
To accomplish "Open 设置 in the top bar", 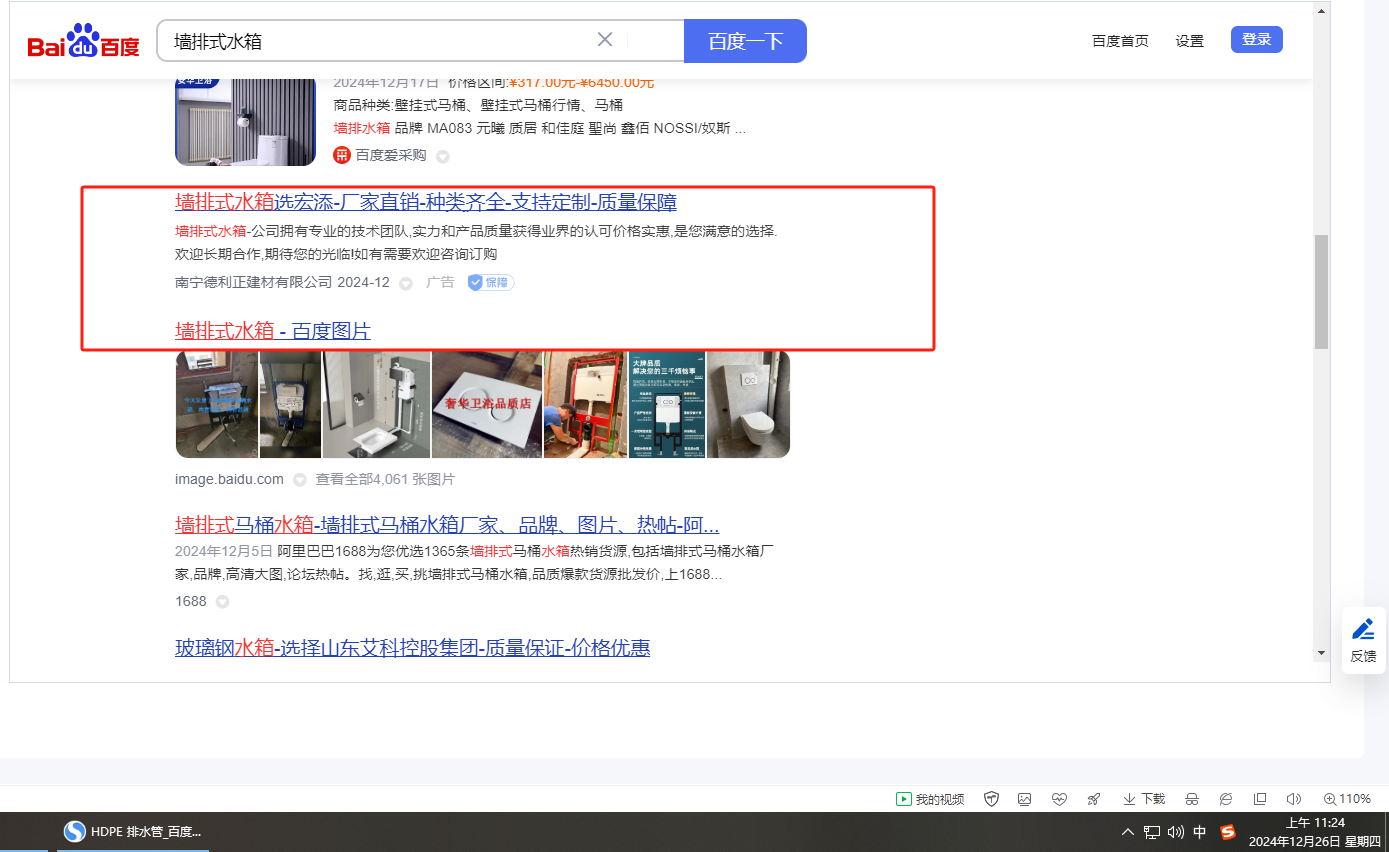I will coord(1190,41).
